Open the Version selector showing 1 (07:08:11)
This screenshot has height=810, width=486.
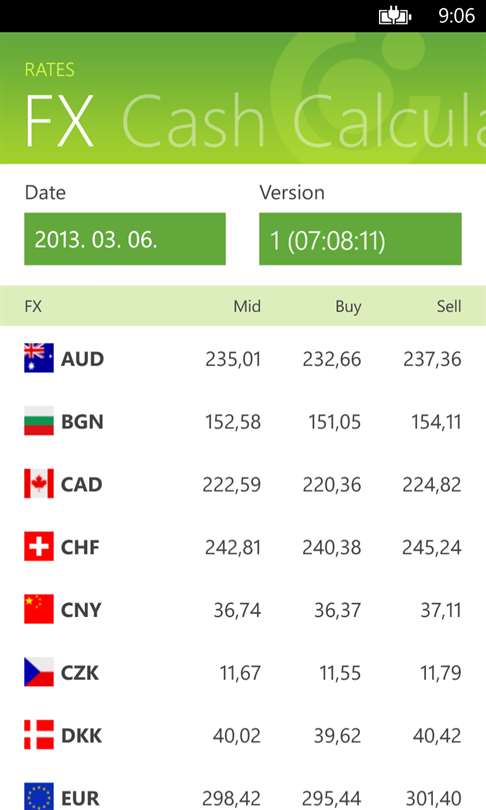[360, 239]
